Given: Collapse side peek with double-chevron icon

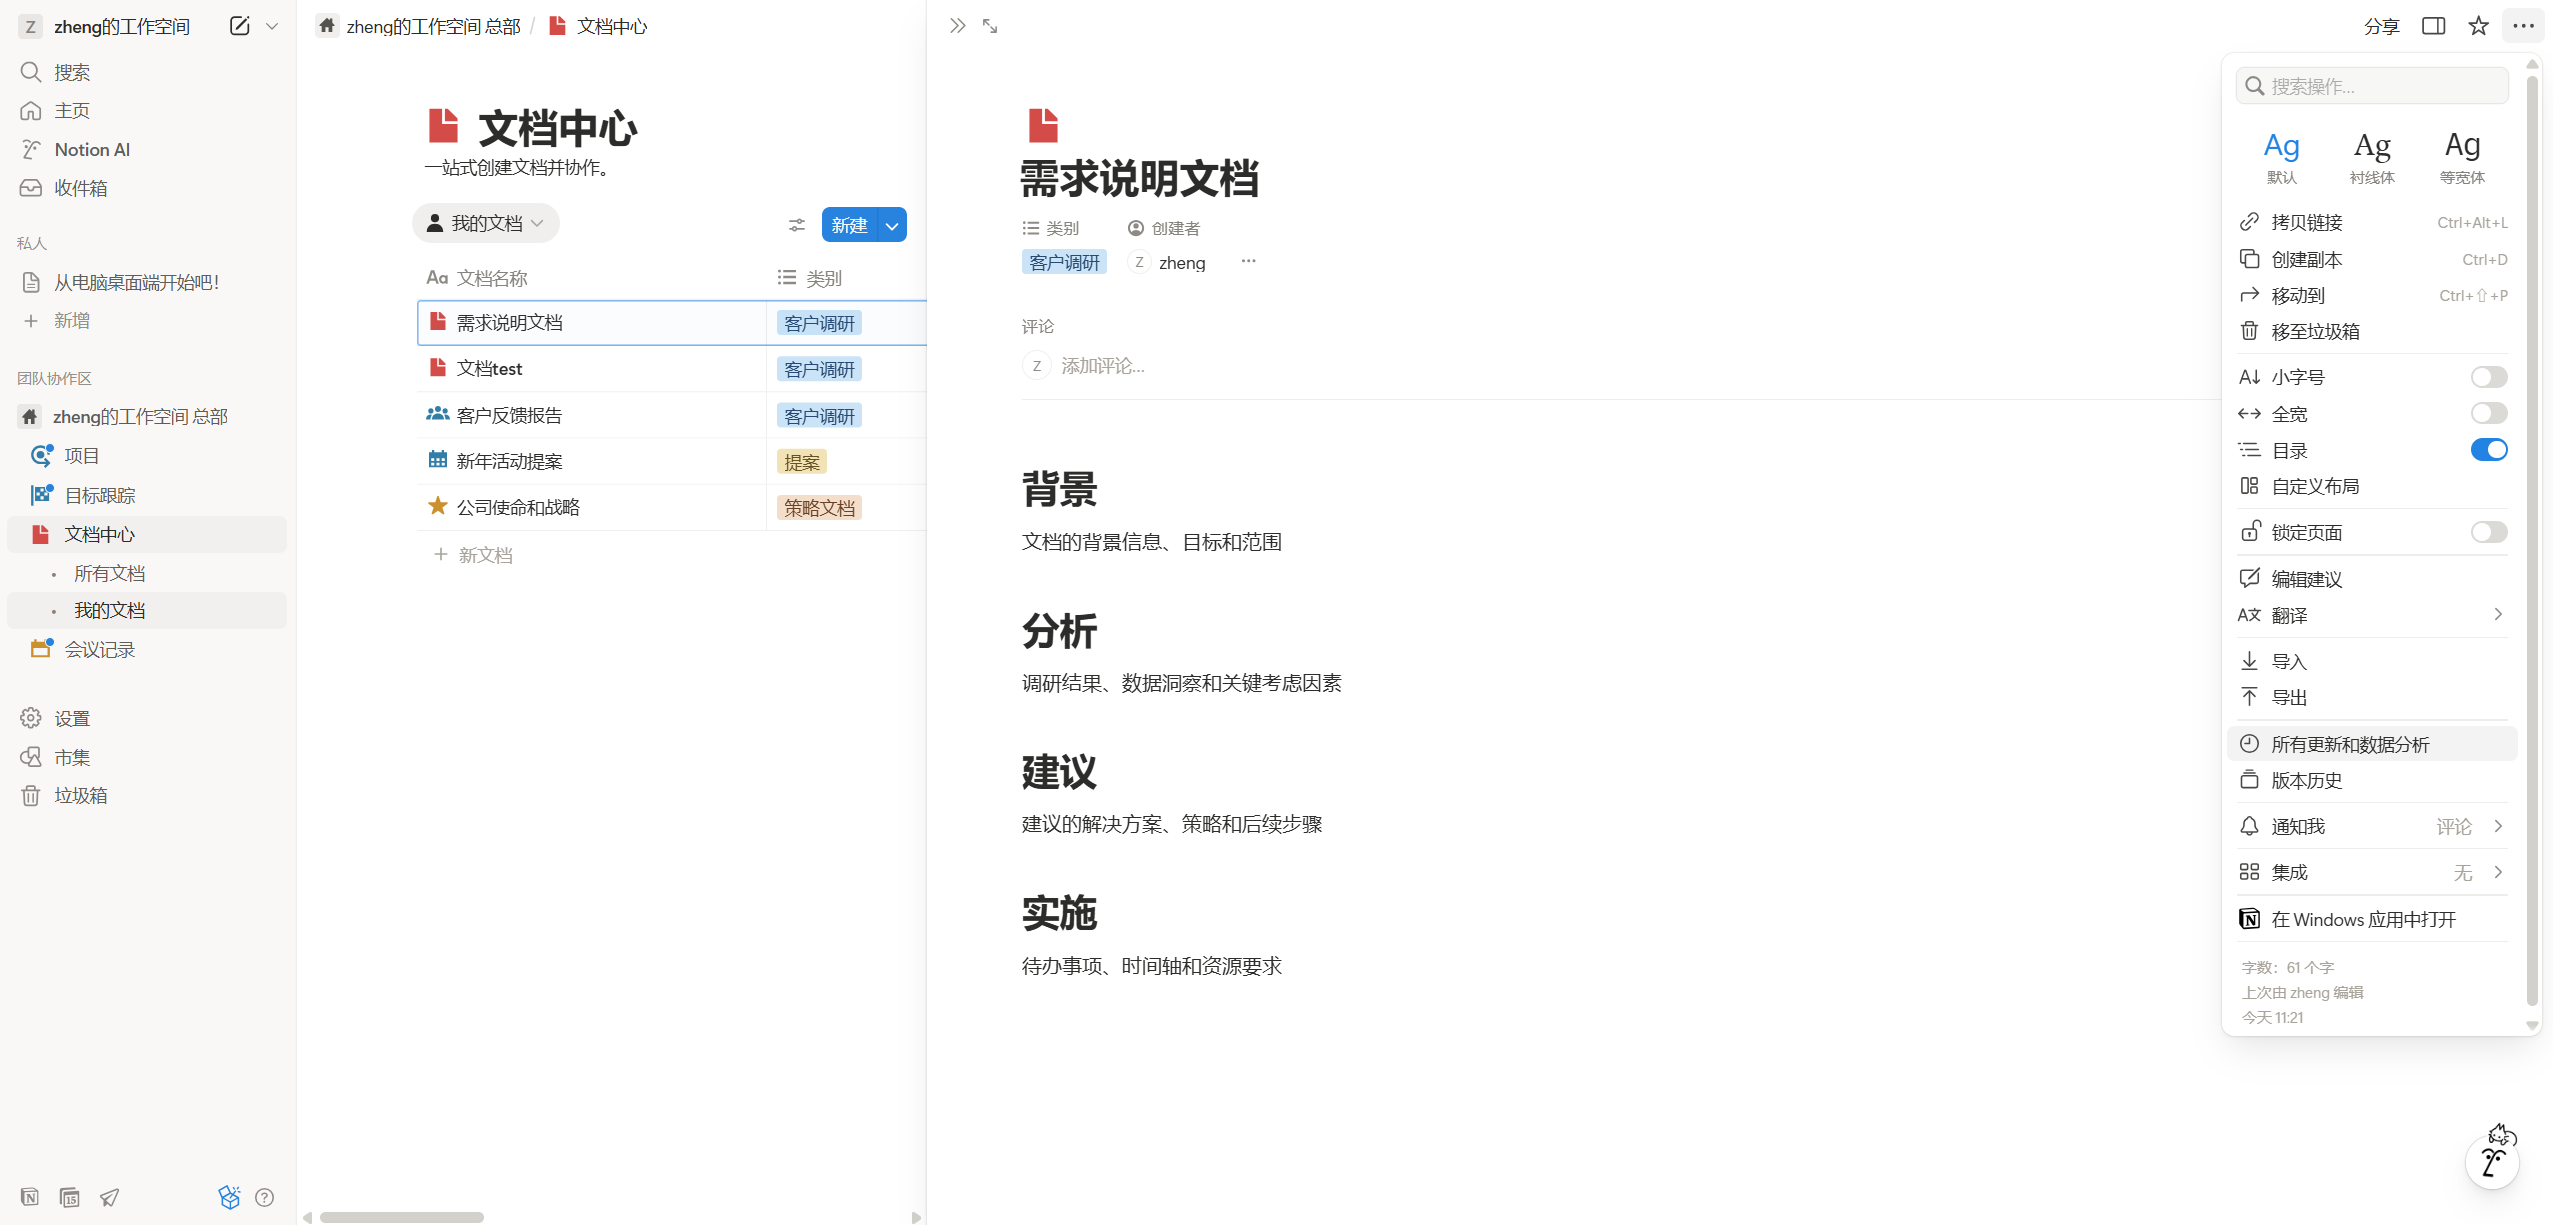Looking at the screenshot, I should (957, 26).
